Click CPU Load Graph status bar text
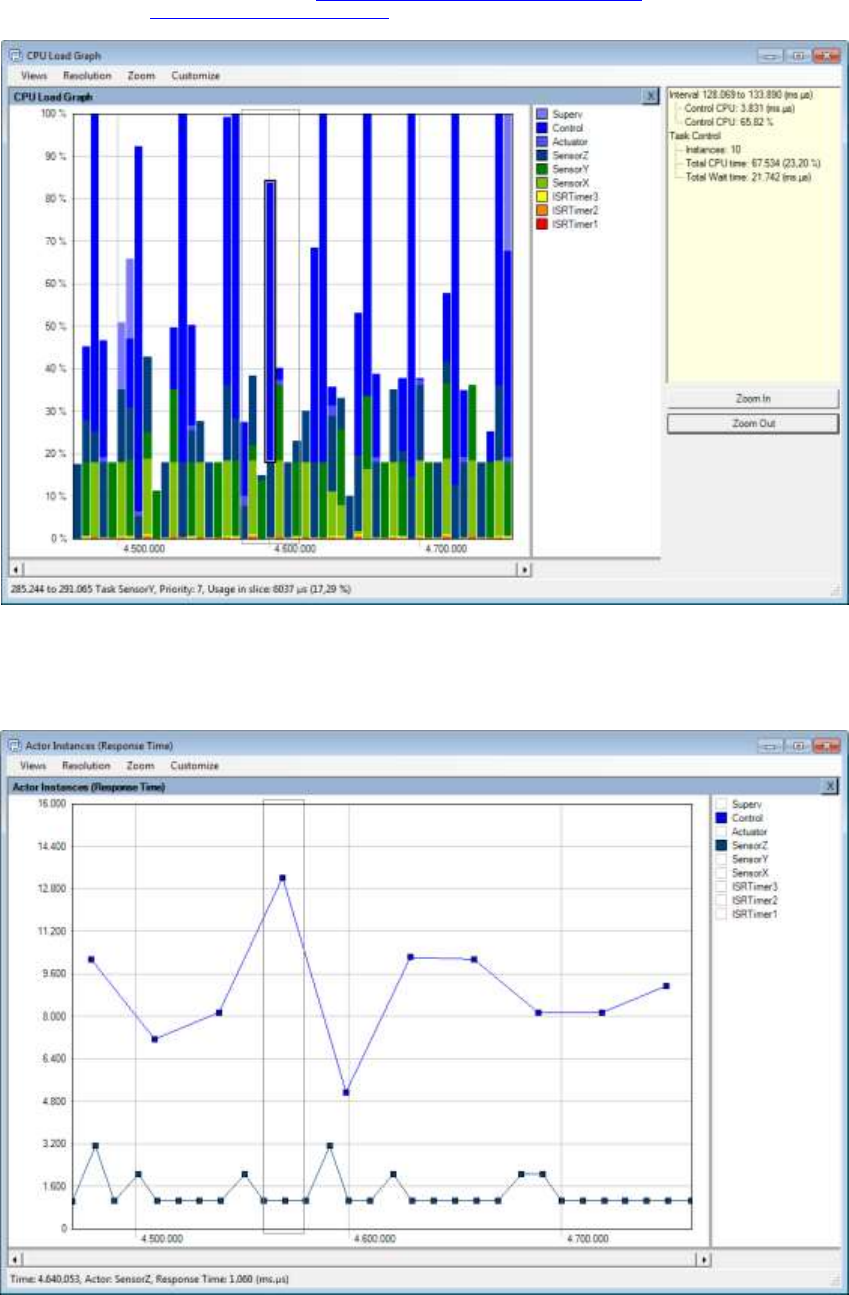This screenshot has height=1295, width=849. (x=181, y=591)
